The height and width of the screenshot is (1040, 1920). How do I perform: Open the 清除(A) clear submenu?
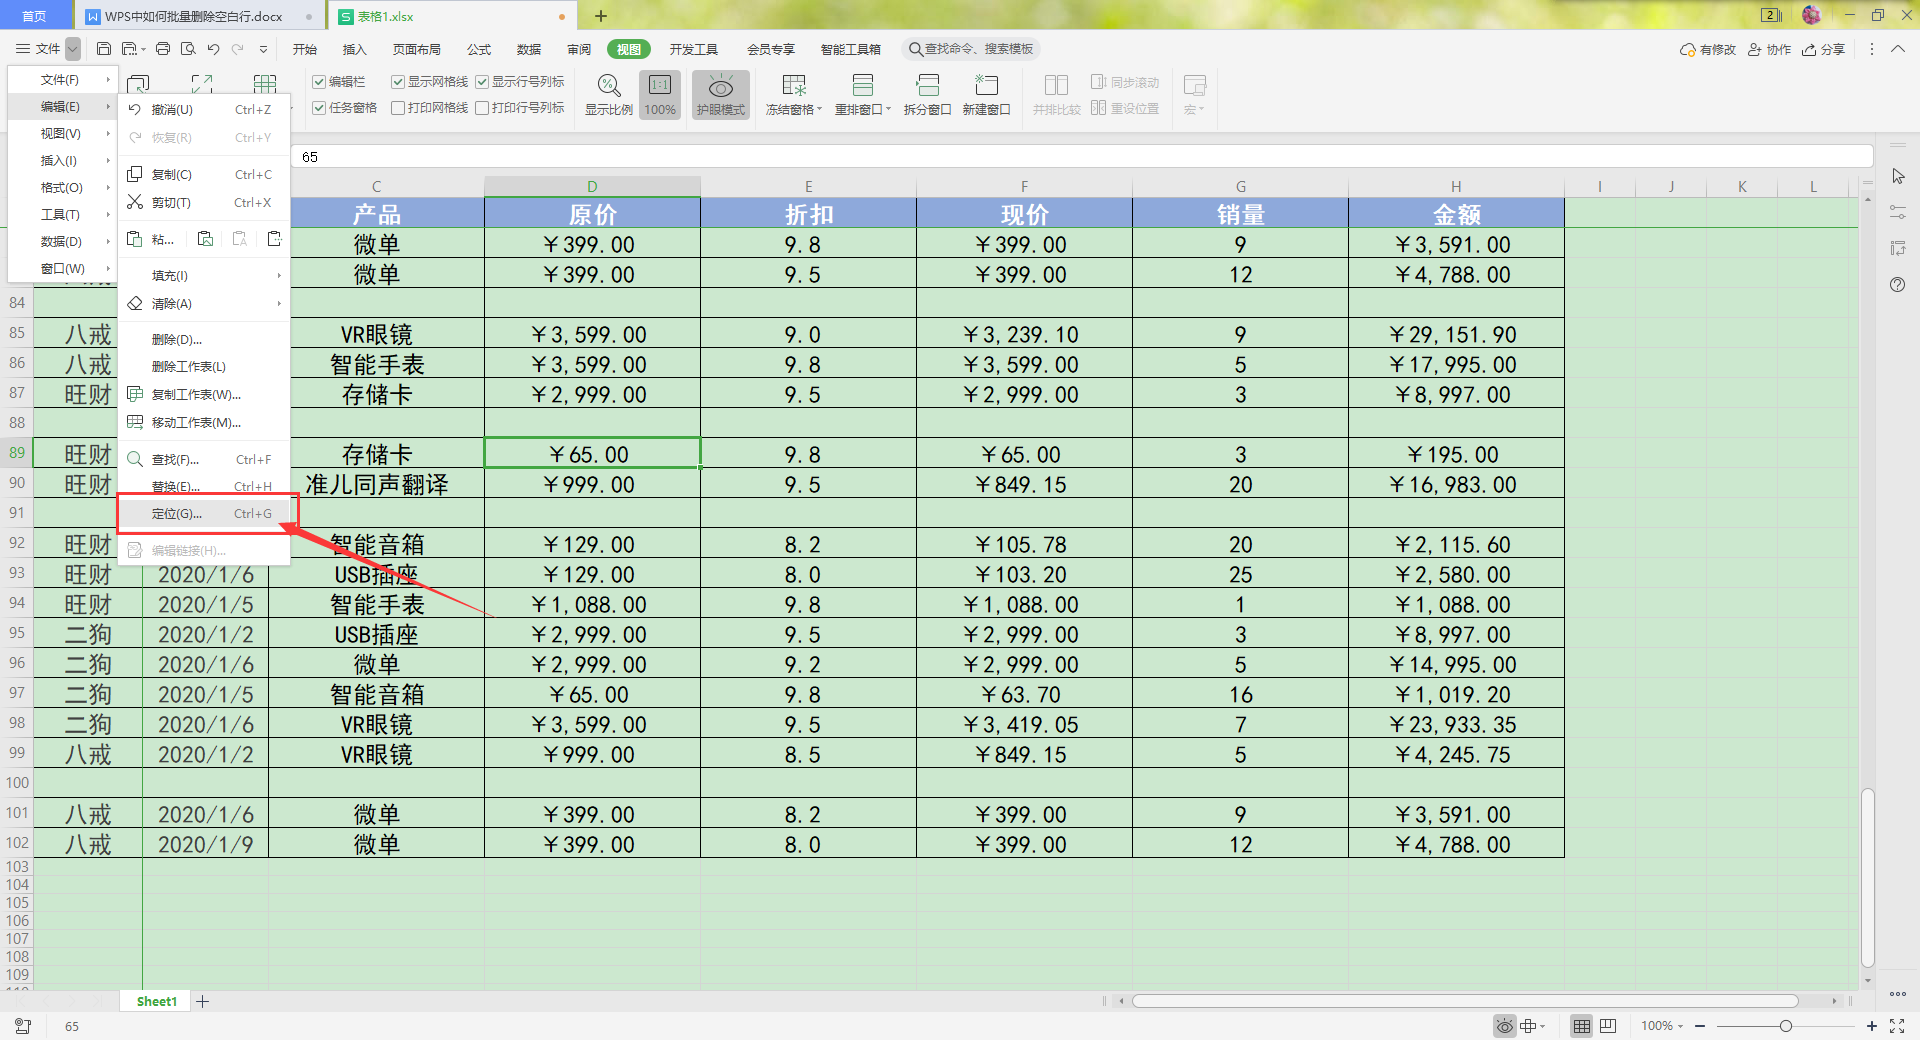pyautogui.click(x=204, y=303)
